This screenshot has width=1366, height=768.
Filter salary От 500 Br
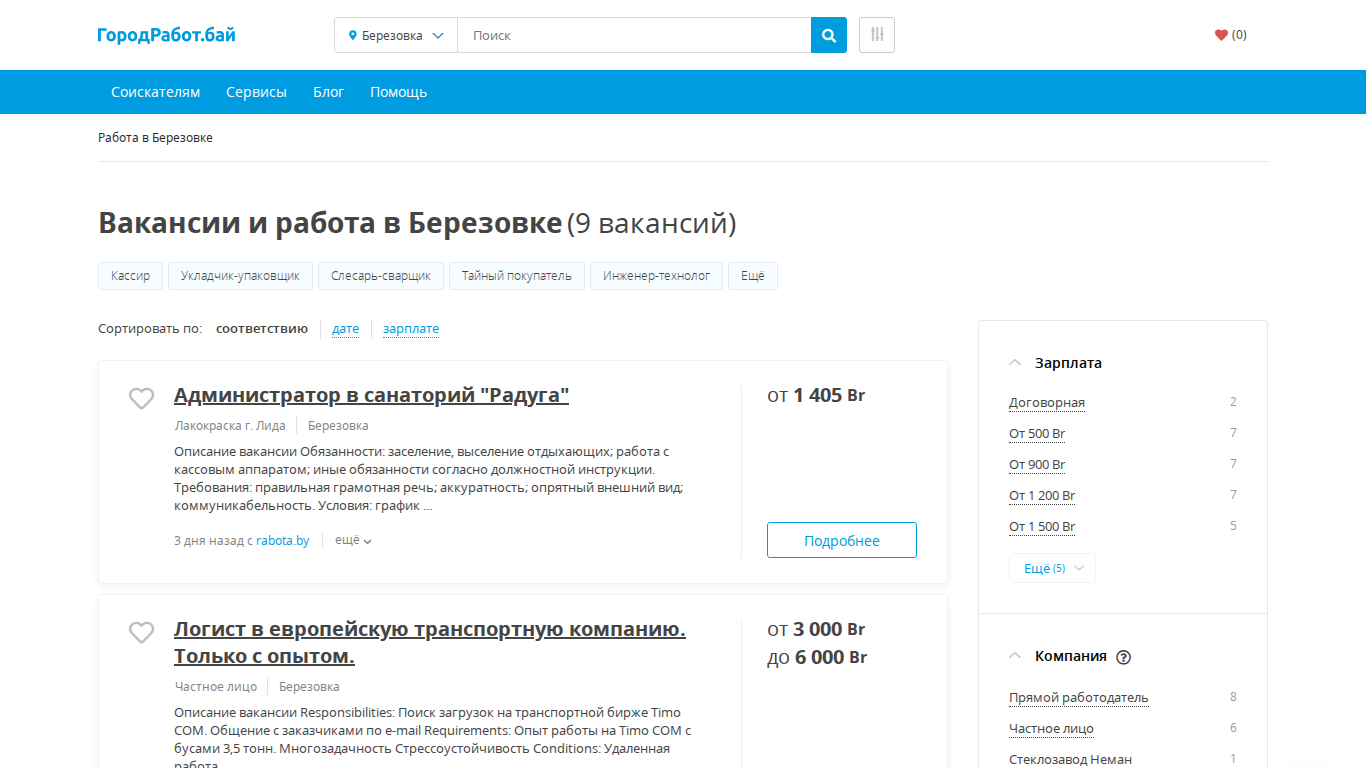1037,434
